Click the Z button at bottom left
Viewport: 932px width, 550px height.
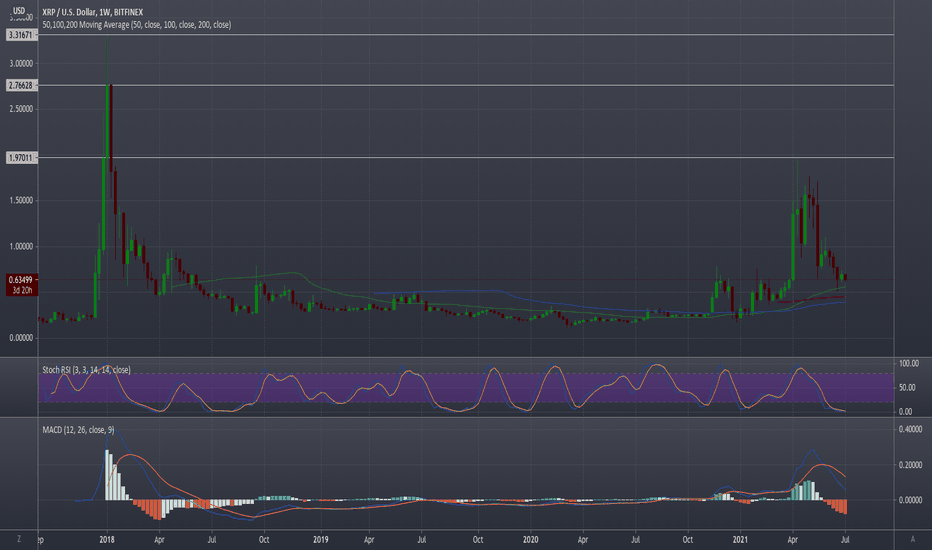(x=19, y=539)
